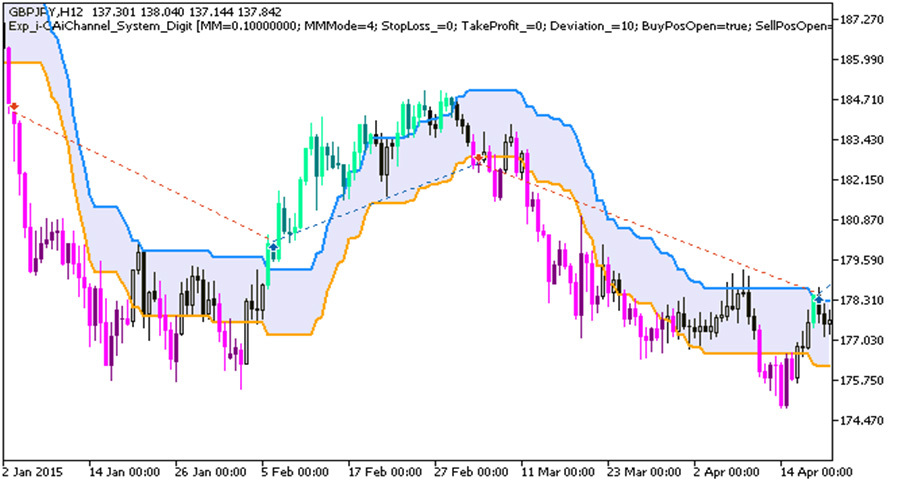Click the 14 Jan 00:00 date label
The image size is (902, 485).
coord(124,472)
